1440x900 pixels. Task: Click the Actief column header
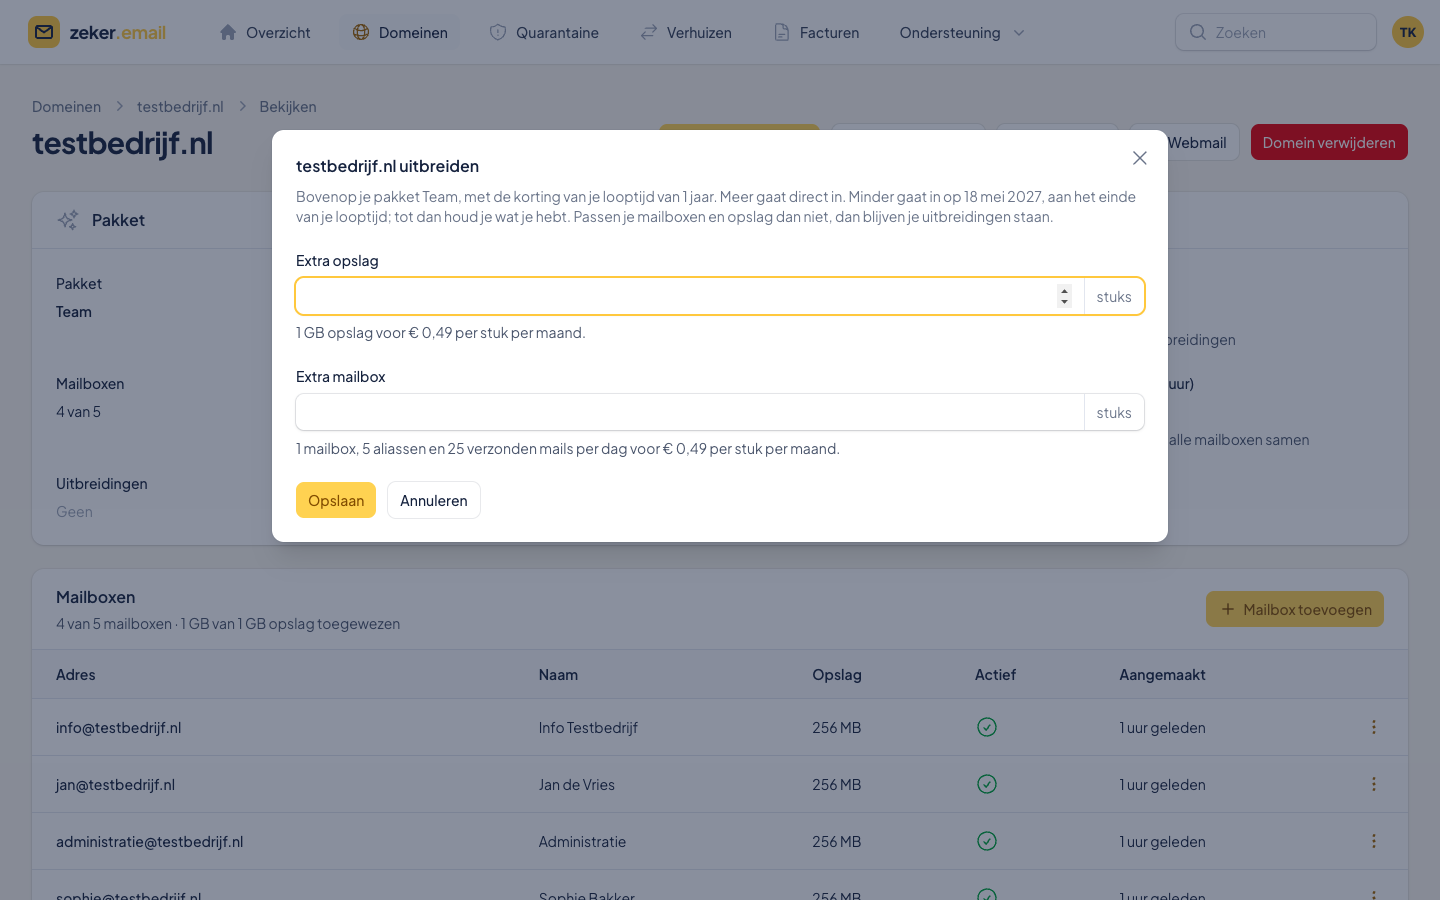click(995, 675)
